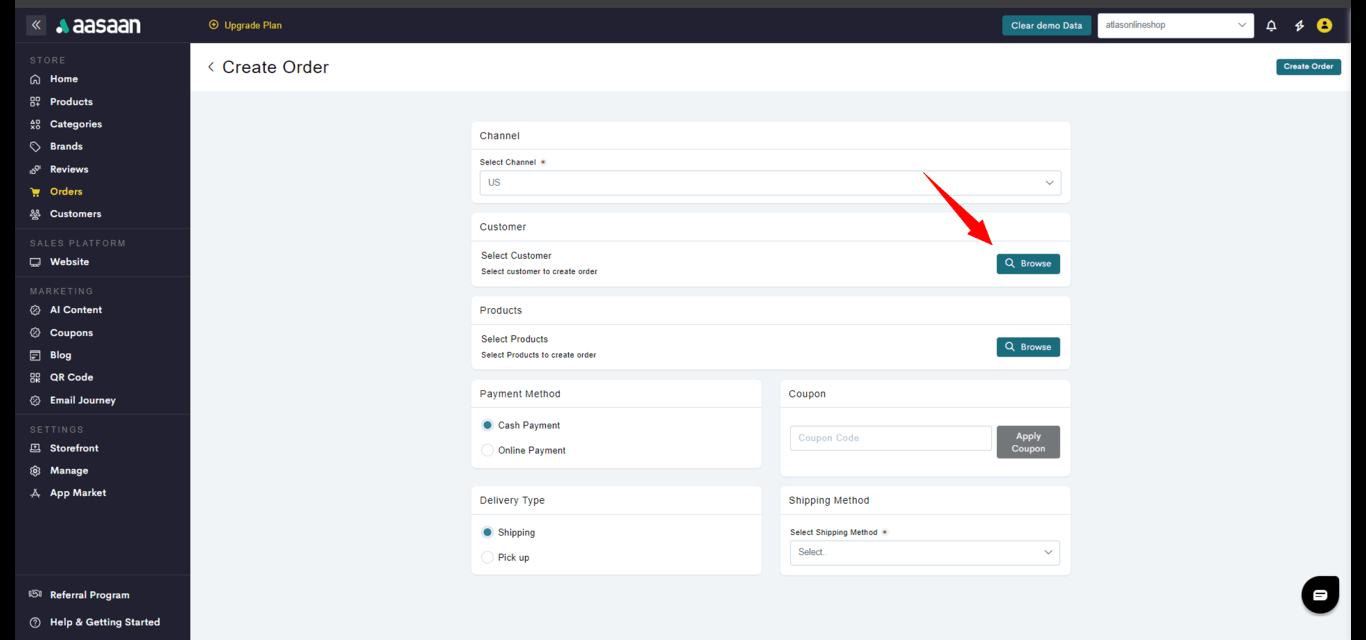The image size is (1366, 640).
Task: Click the Clear demo Data button
Action: tap(1046, 26)
